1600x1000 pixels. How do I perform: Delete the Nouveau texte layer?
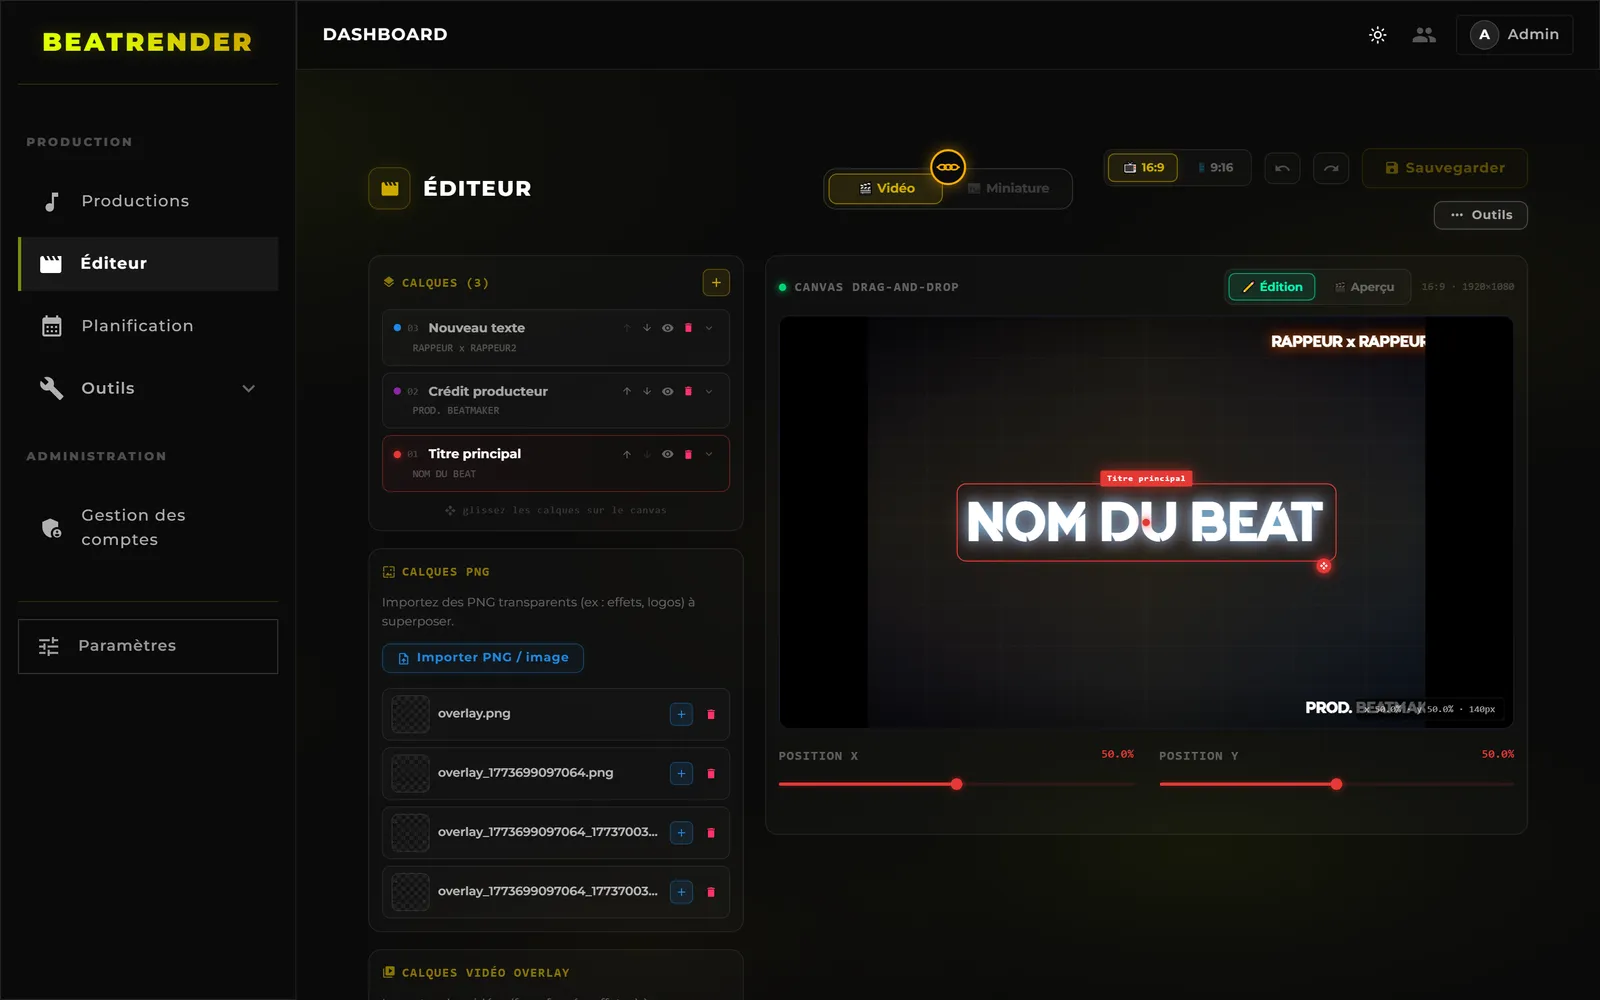(688, 328)
